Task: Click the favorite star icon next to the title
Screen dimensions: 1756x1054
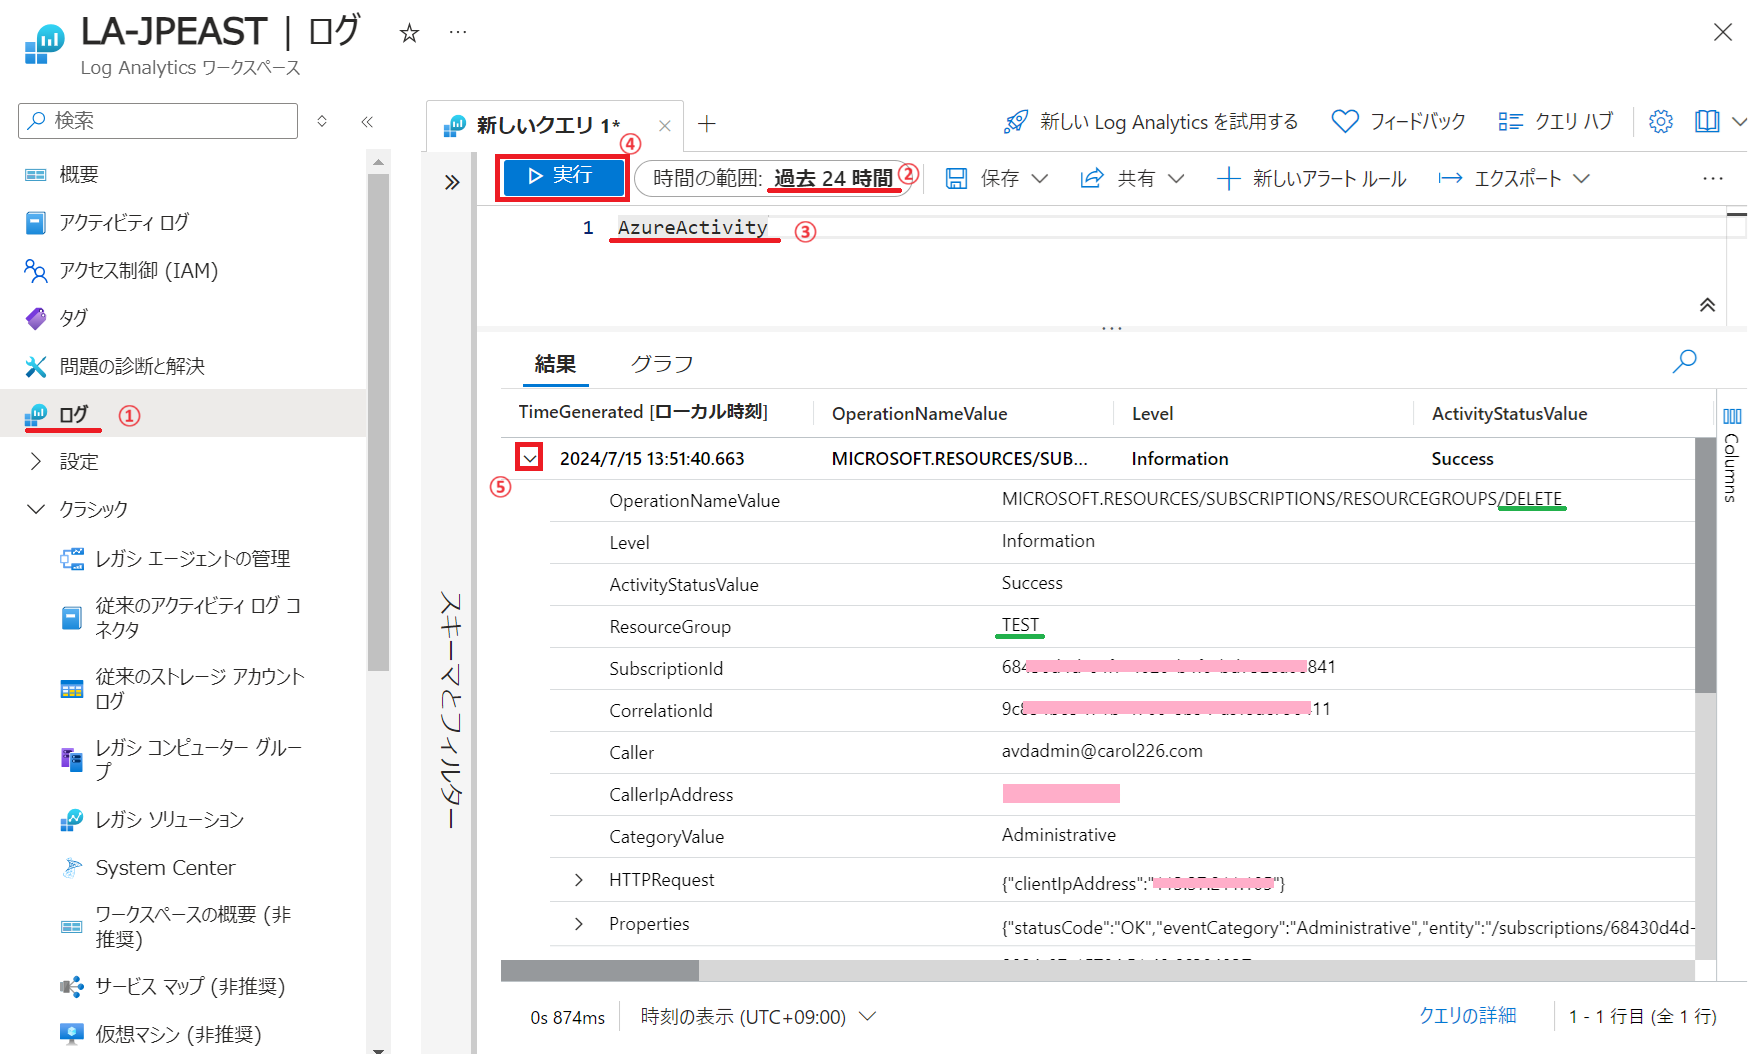Action: (x=409, y=34)
